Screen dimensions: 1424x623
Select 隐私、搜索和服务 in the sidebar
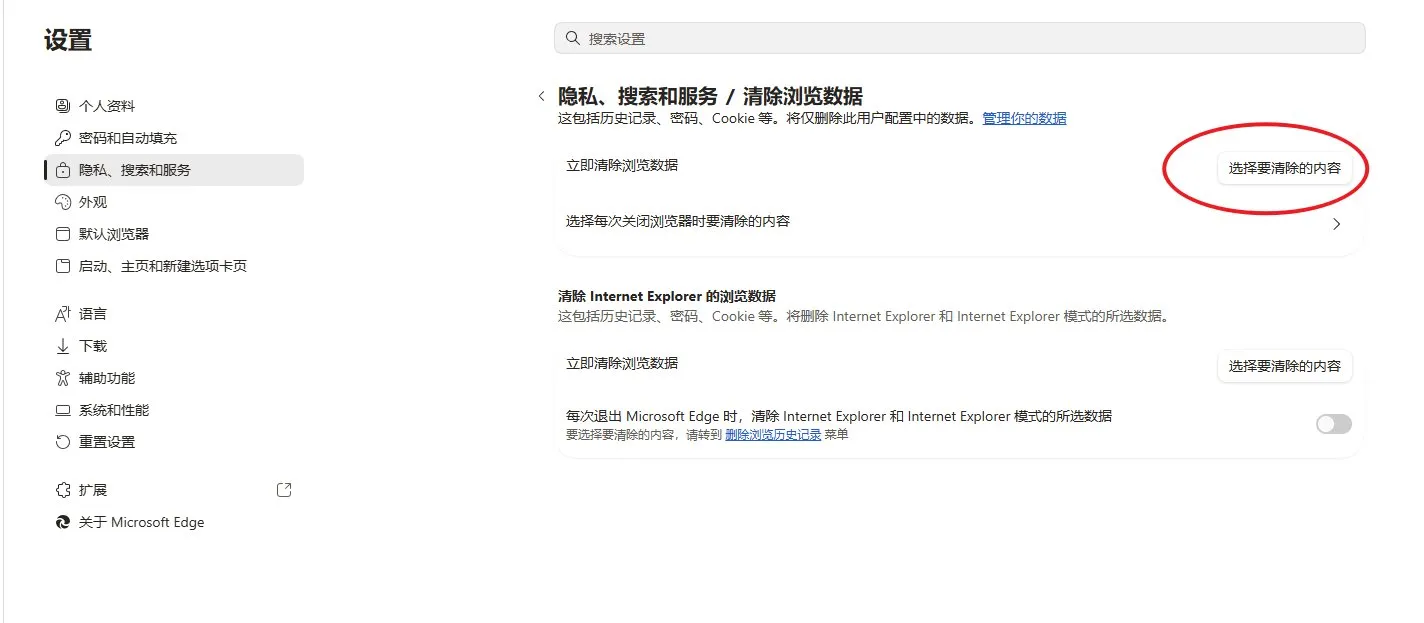[174, 170]
